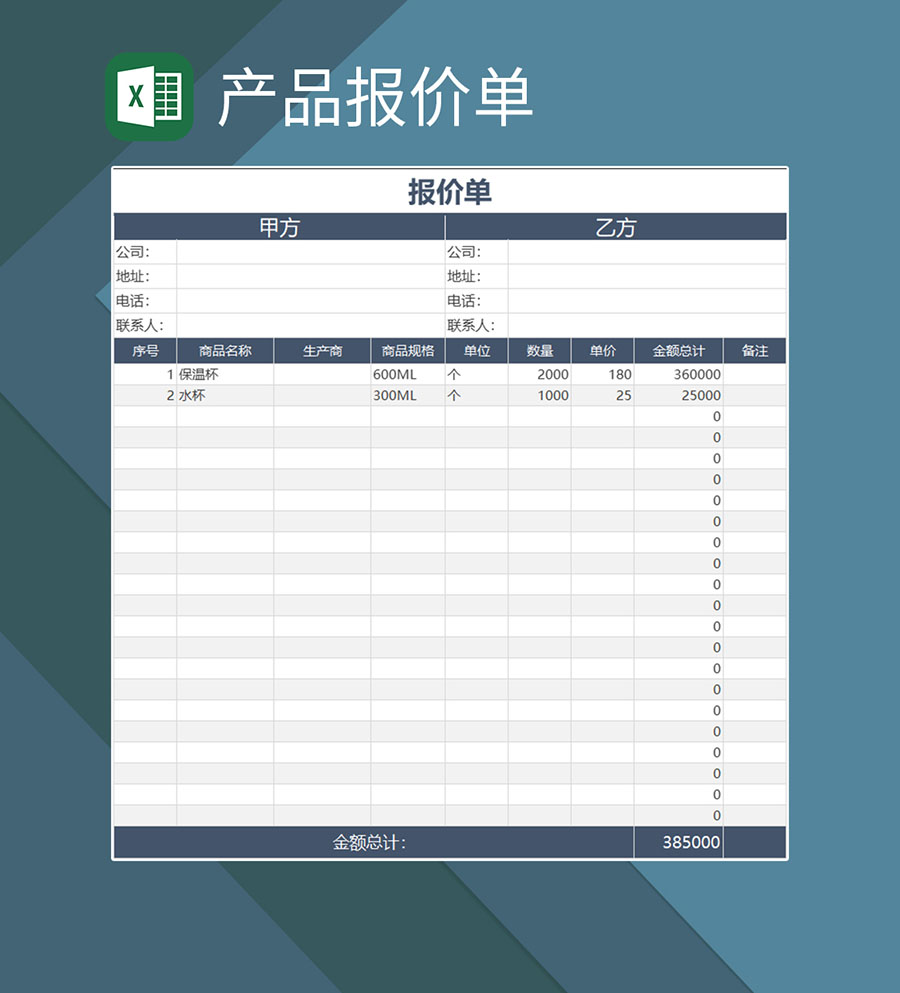Click the 乙方 section header
This screenshot has width=900, height=993.
[x=615, y=227]
